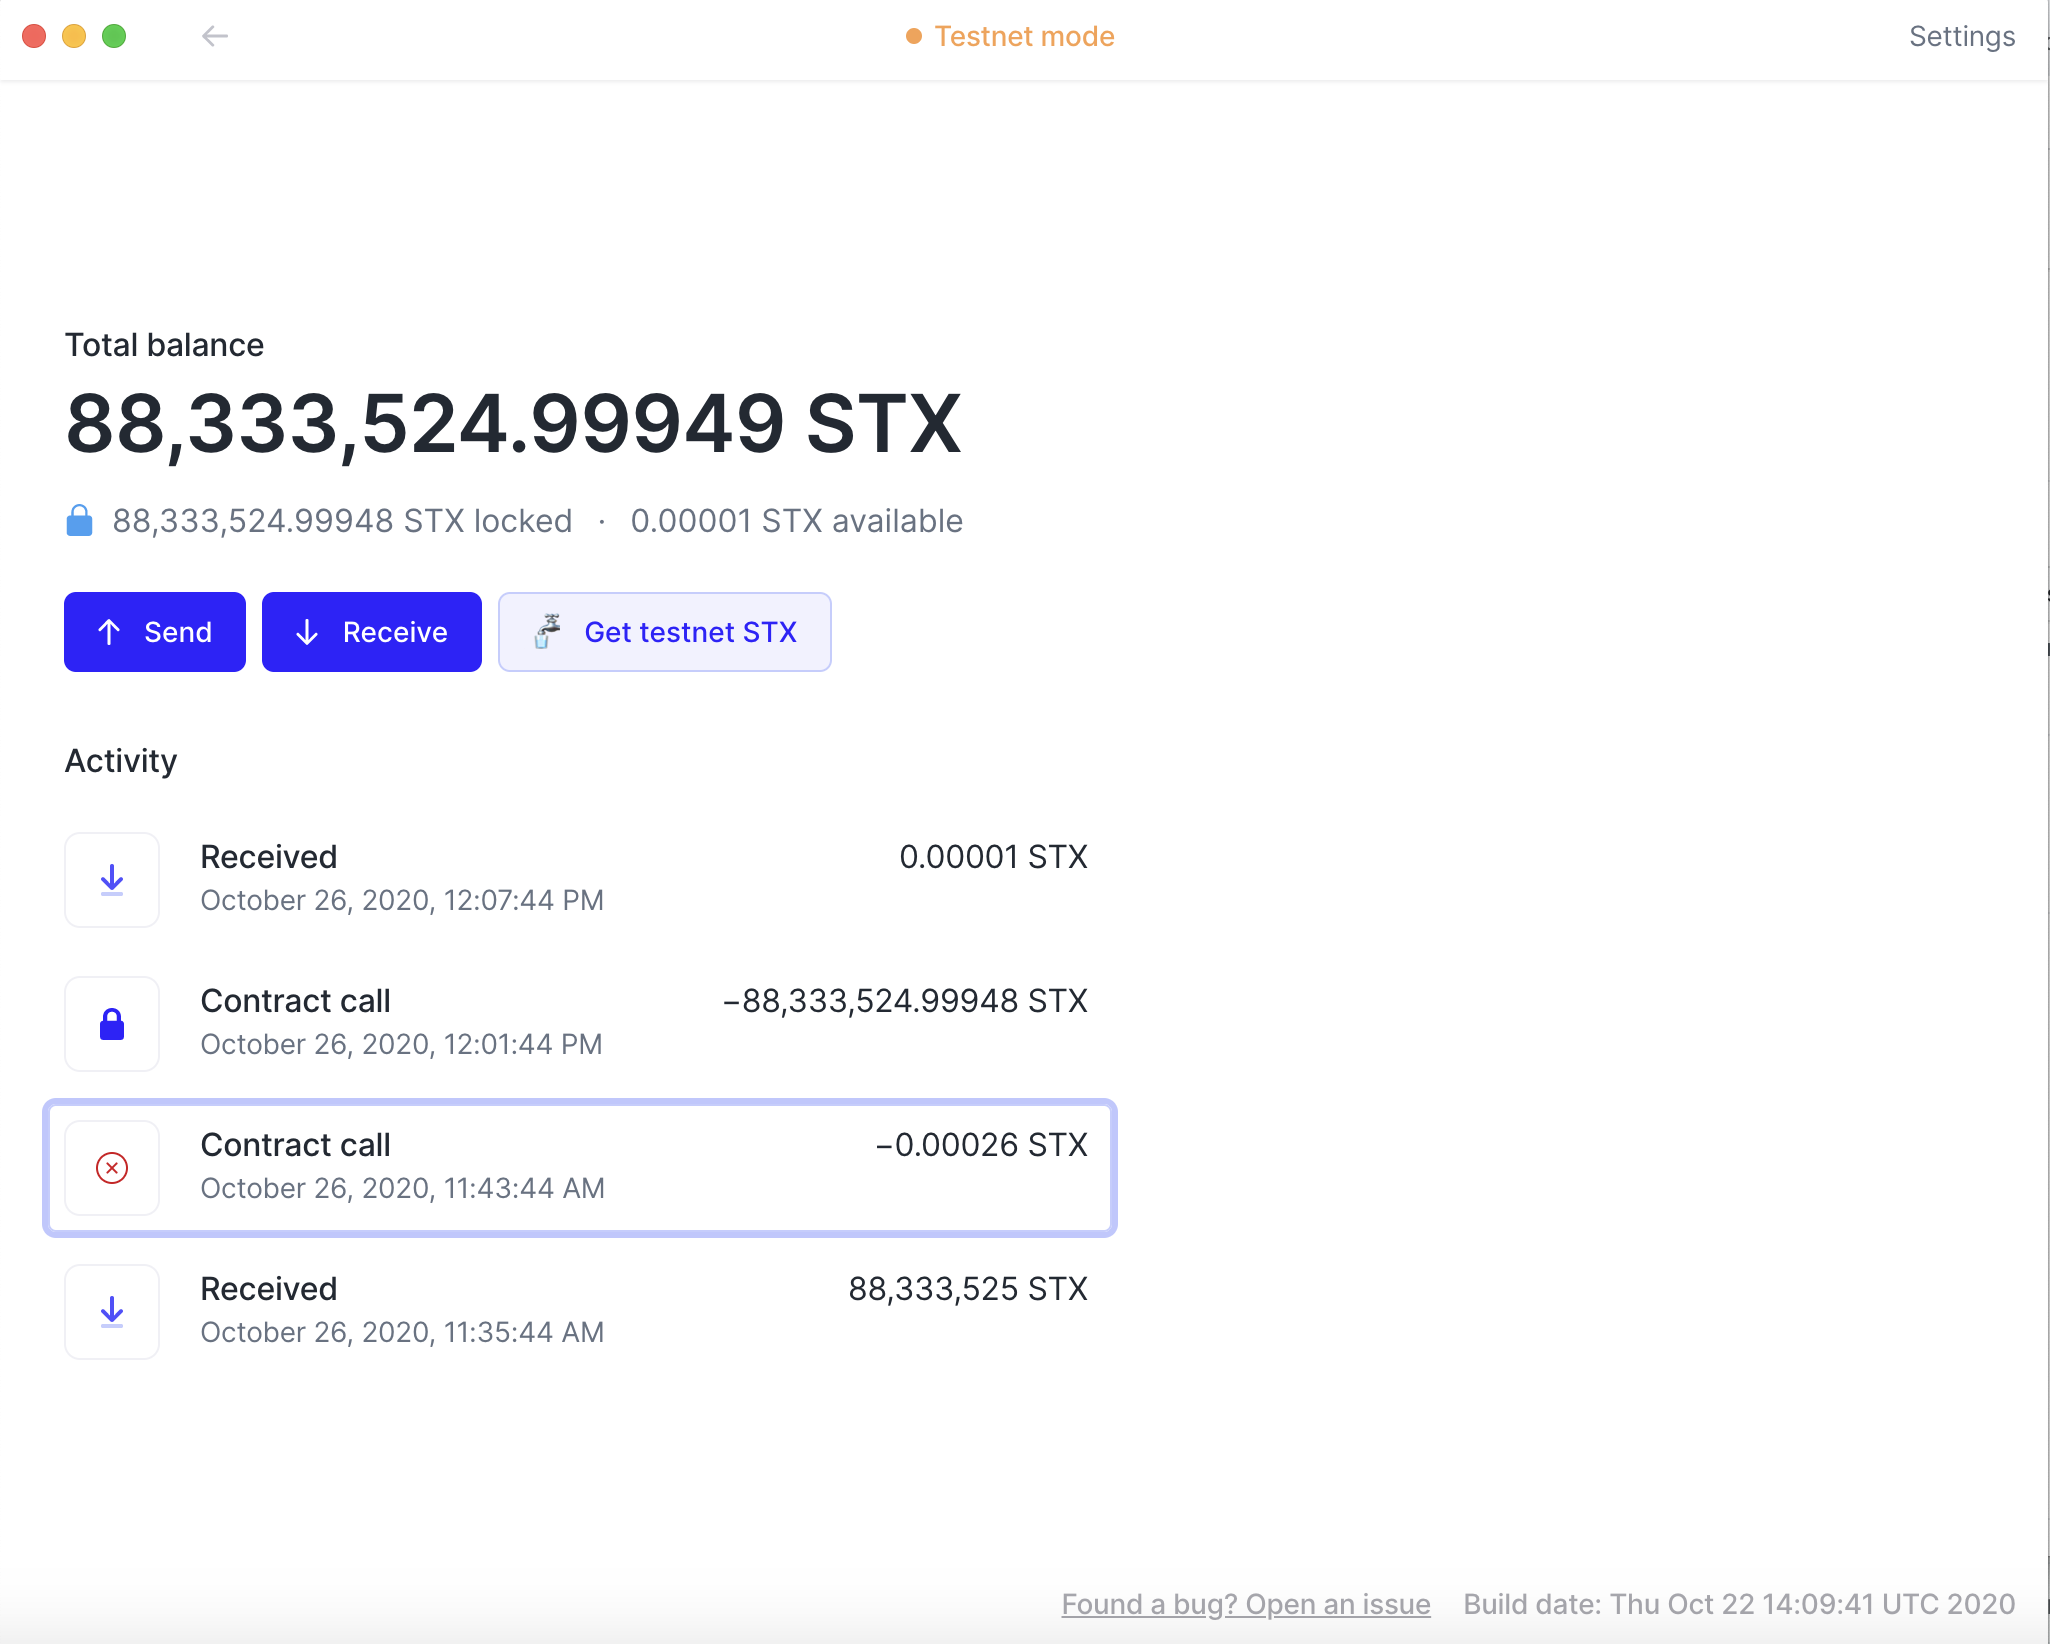
Task: Click Get testnet STX
Action: point(690,631)
